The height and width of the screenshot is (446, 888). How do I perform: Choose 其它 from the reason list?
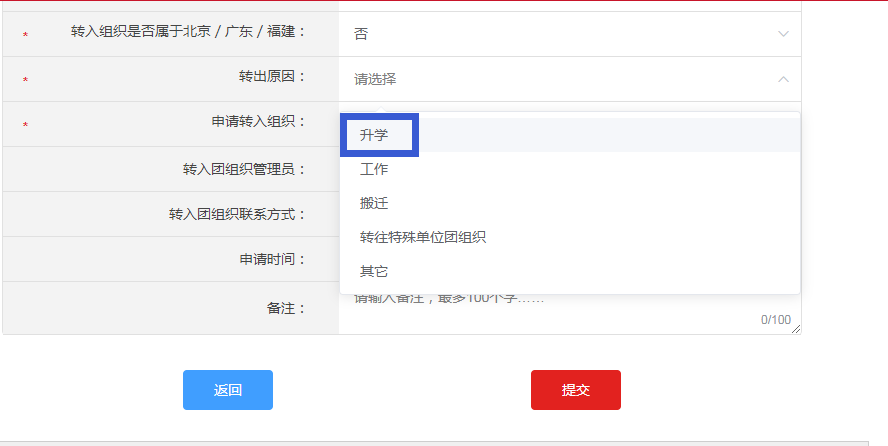click(x=374, y=271)
